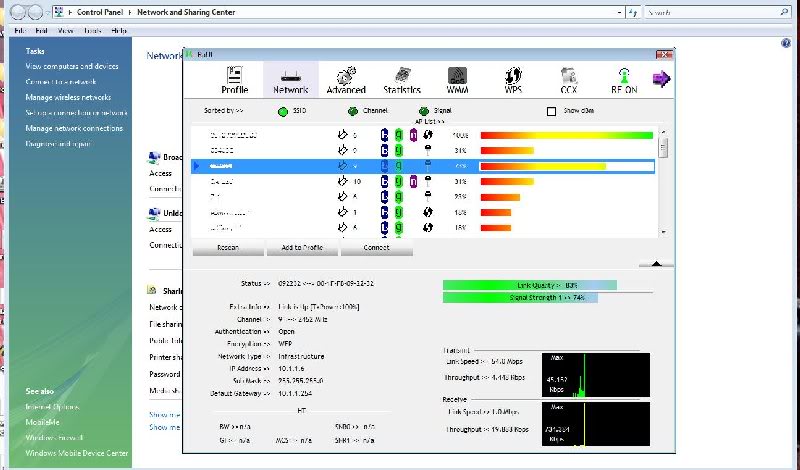The height and width of the screenshot is (470, 800).
Task: Enable the Show dBm checkbox
Action: (x=551, y=111)
